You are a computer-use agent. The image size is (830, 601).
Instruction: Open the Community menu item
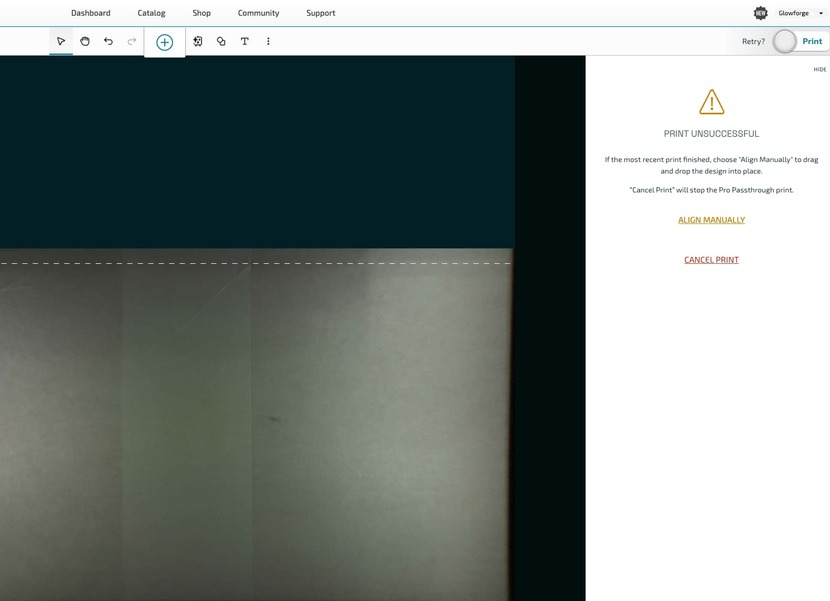[x=258, y=13]
